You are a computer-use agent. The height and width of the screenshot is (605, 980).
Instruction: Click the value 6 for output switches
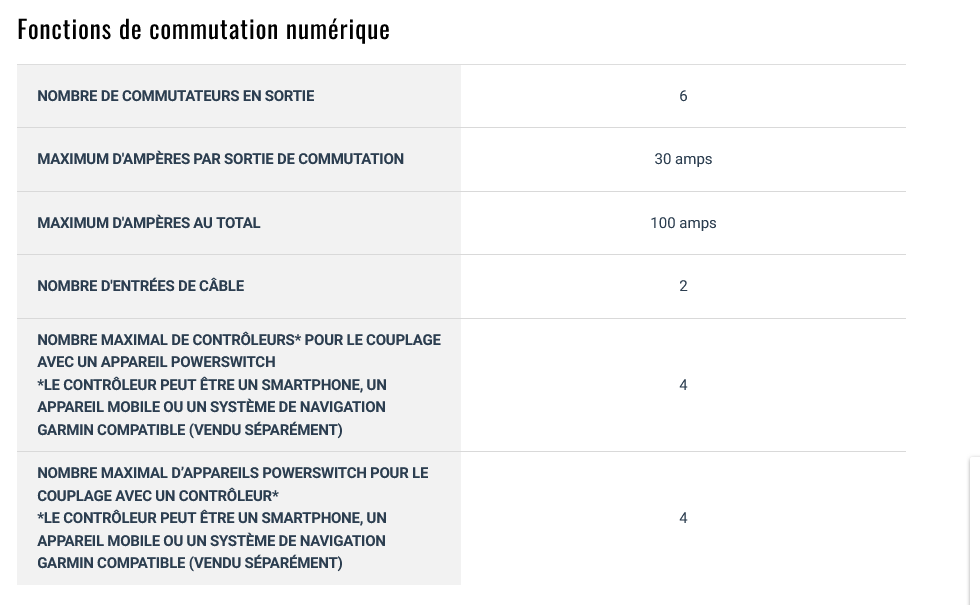tap(683, 96)
